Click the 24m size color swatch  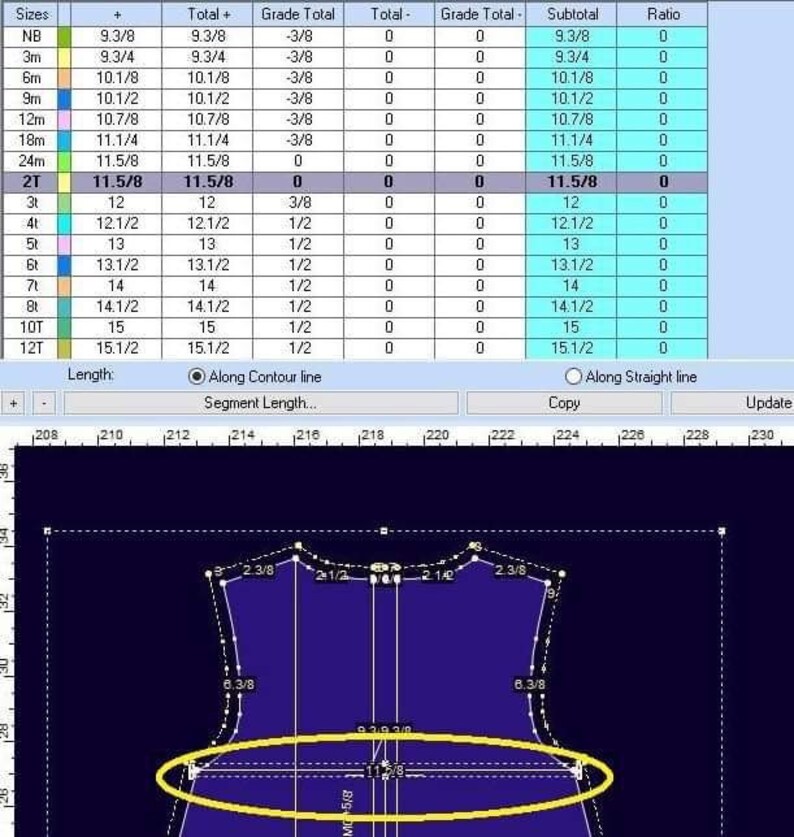tap(64, 161)
